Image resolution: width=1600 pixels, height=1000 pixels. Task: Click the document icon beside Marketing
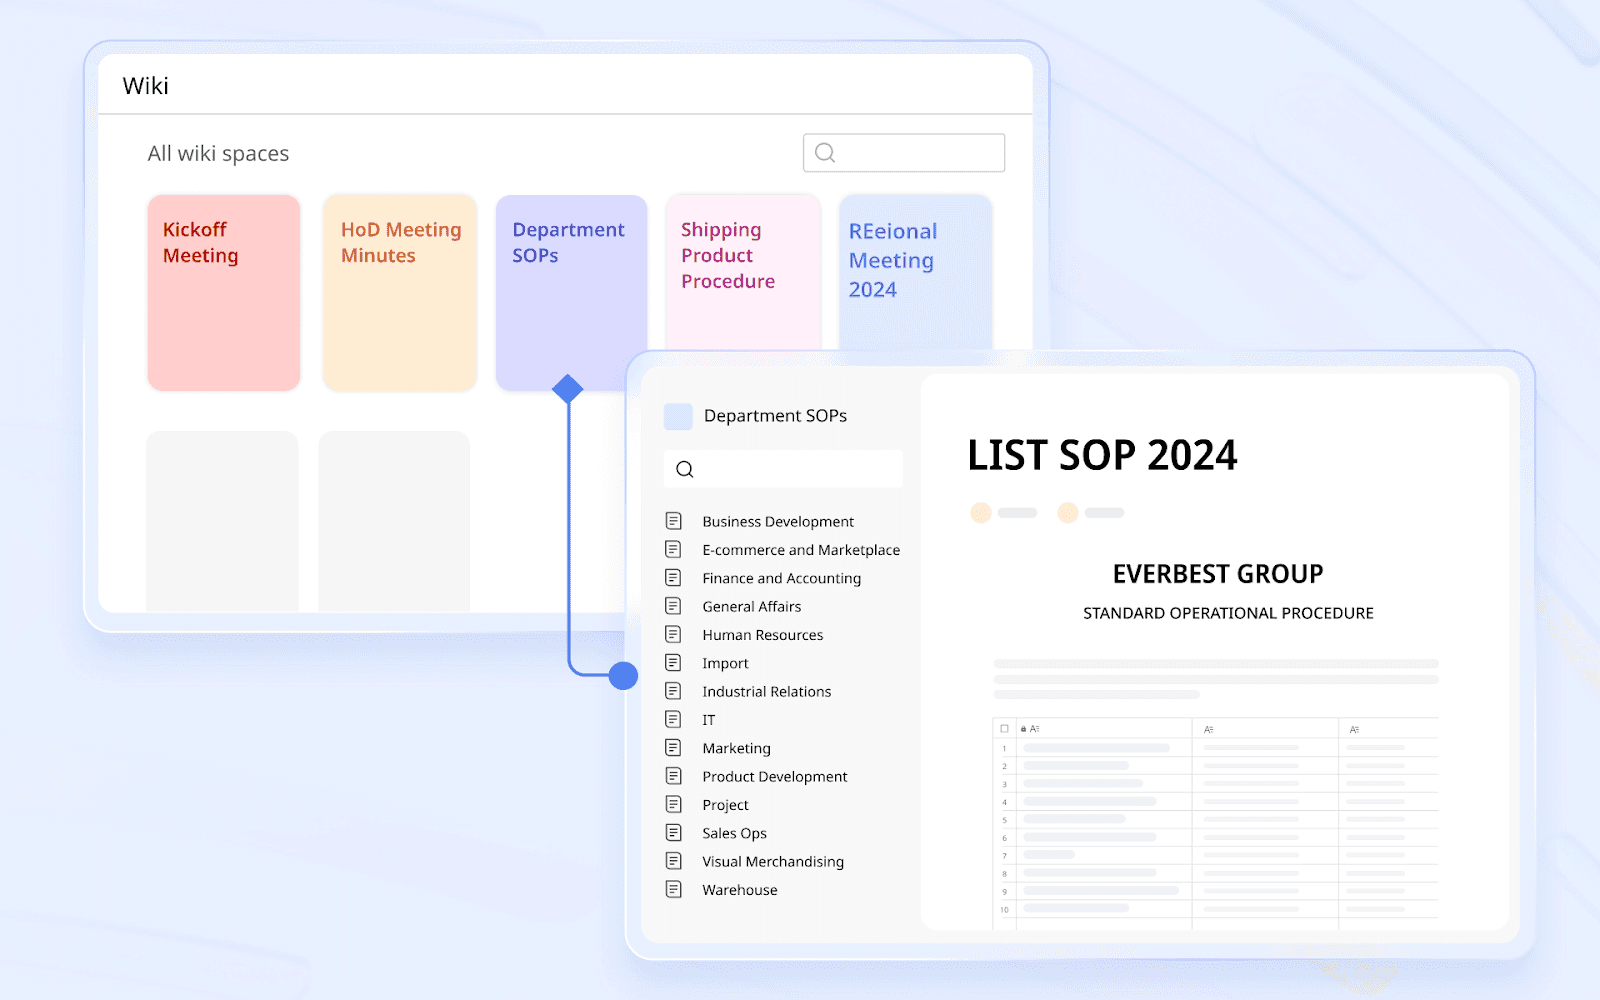(x=675, y=747)
